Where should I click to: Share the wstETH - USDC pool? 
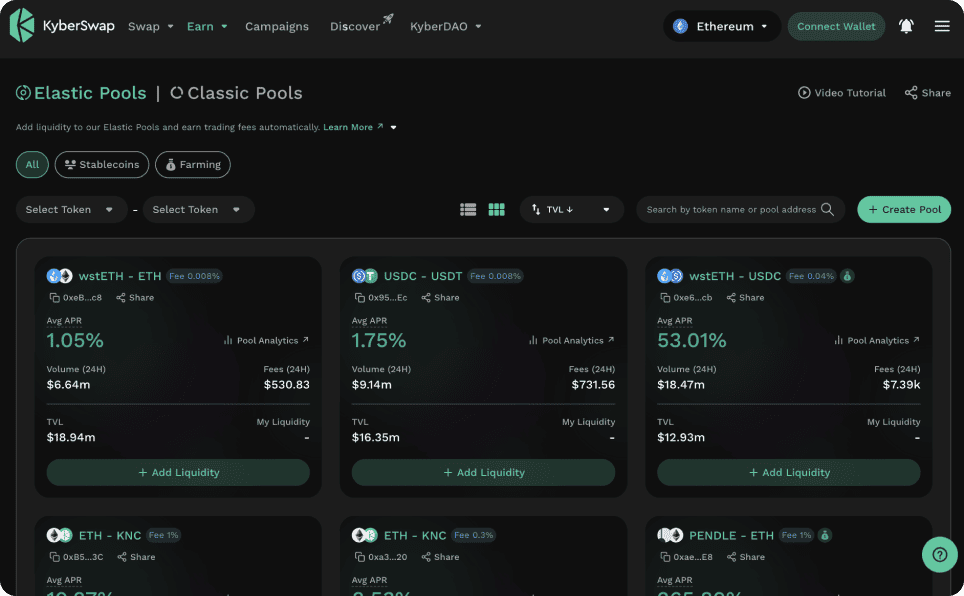(x=745, y=298)
